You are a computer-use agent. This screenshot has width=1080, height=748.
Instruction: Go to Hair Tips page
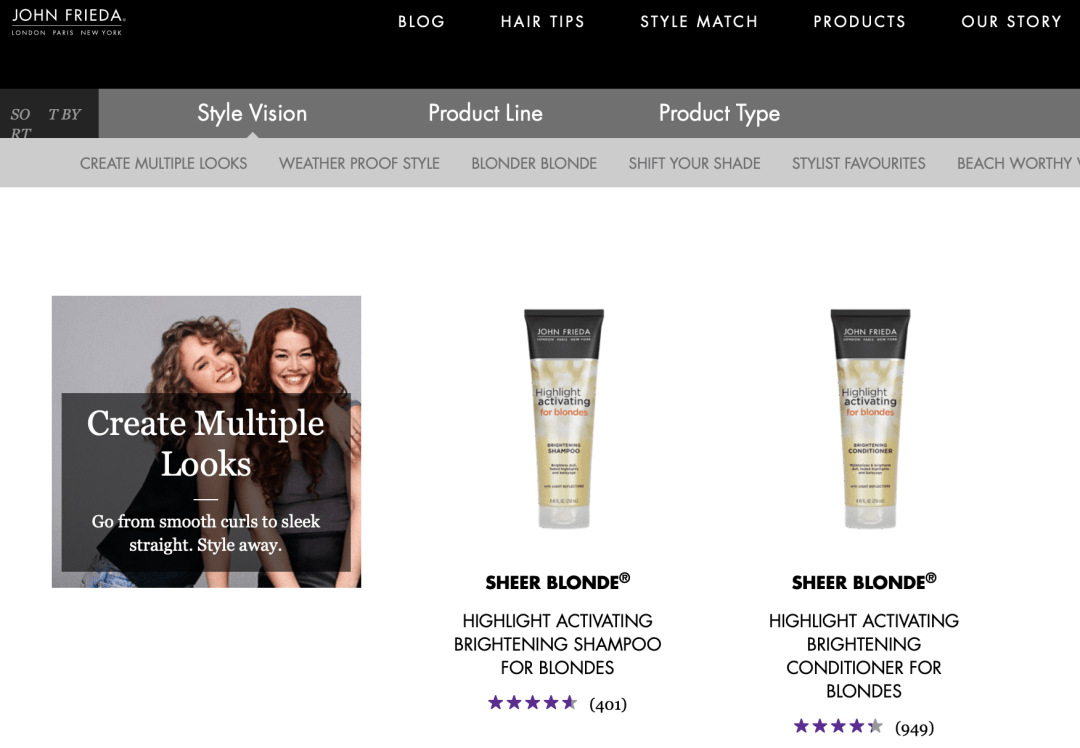542,22
